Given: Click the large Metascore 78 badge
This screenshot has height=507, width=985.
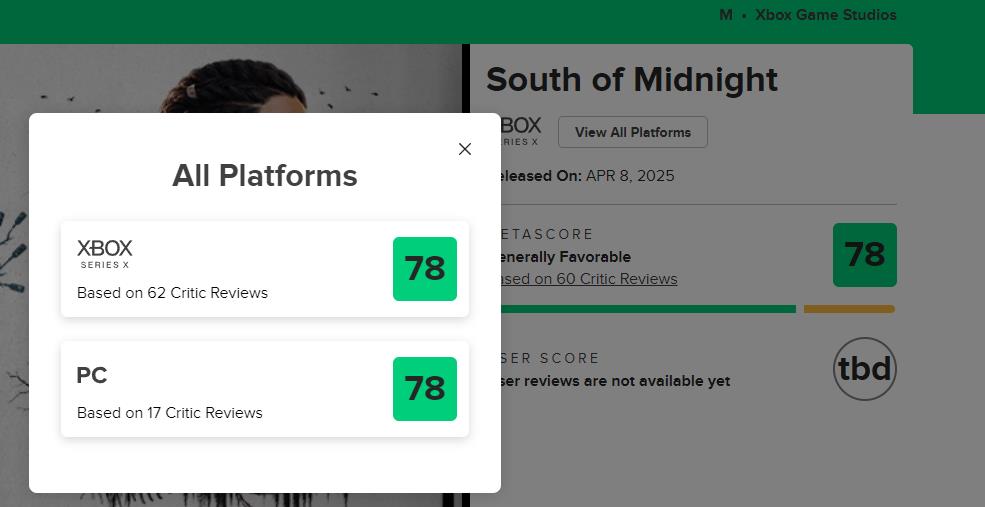Looking at the screenshot, I should 865,255.
